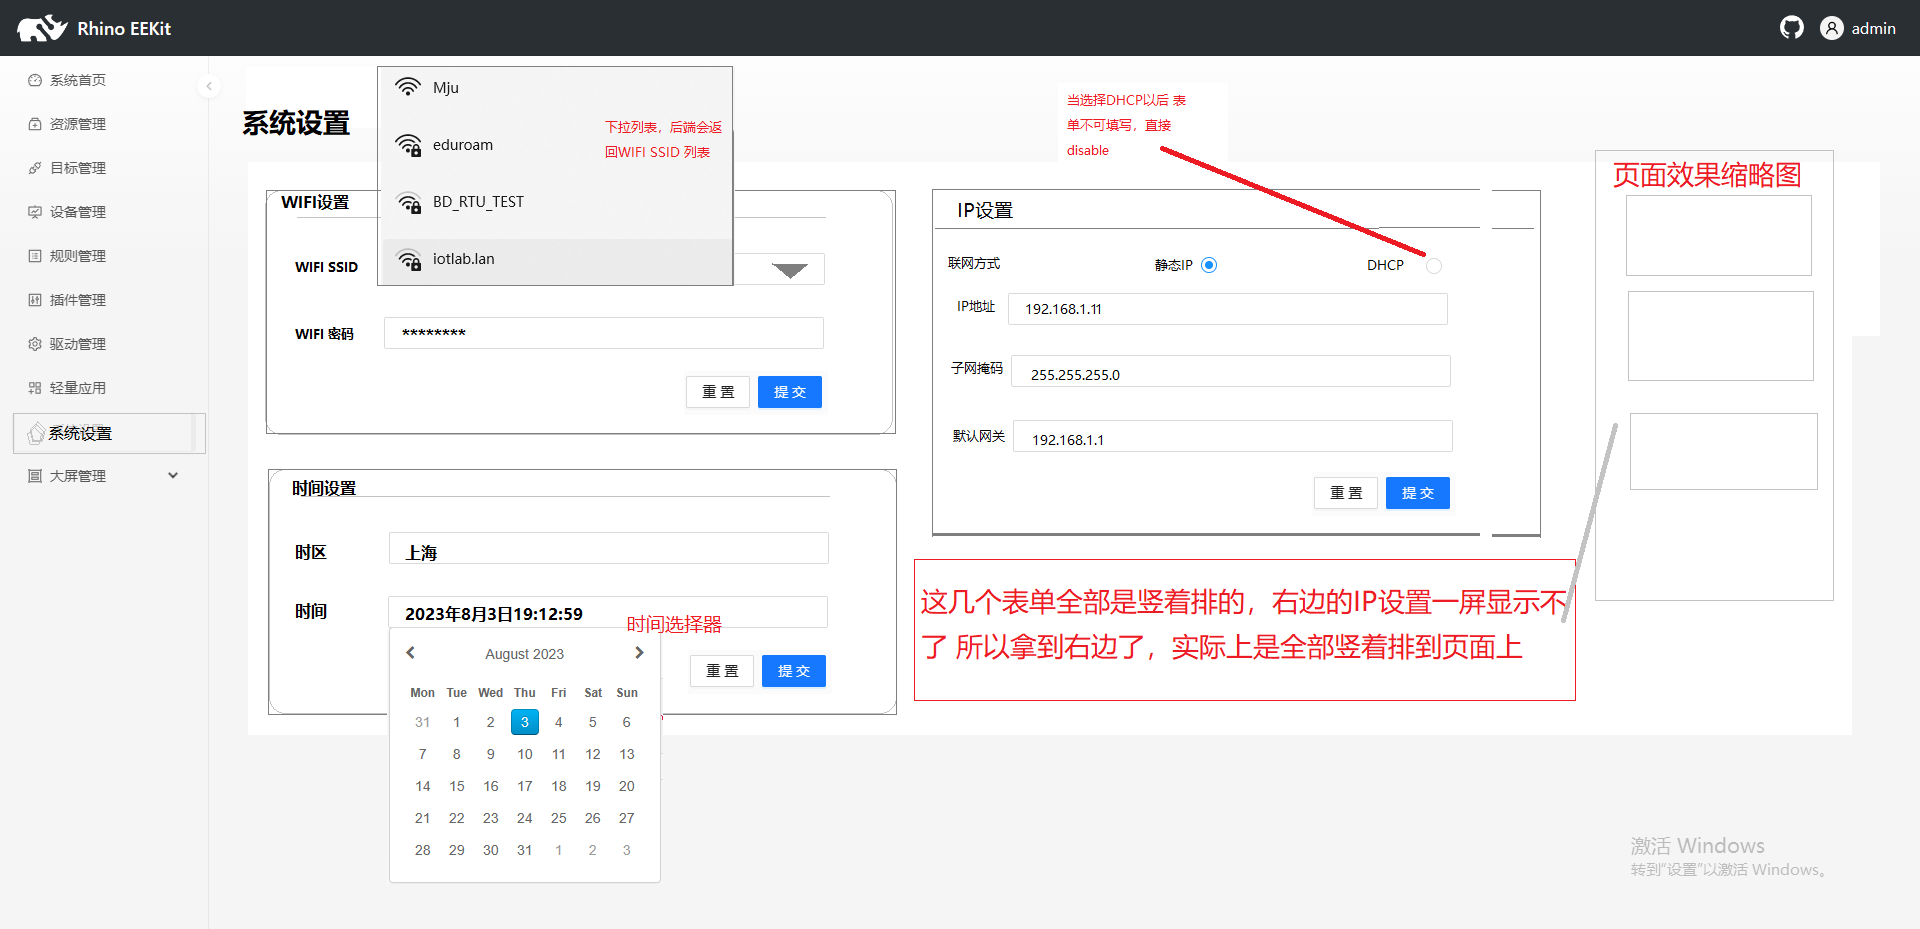The image size is (1920, 929).
Task: Enable the DHCP radio option
Action: tap(1435, 265)
